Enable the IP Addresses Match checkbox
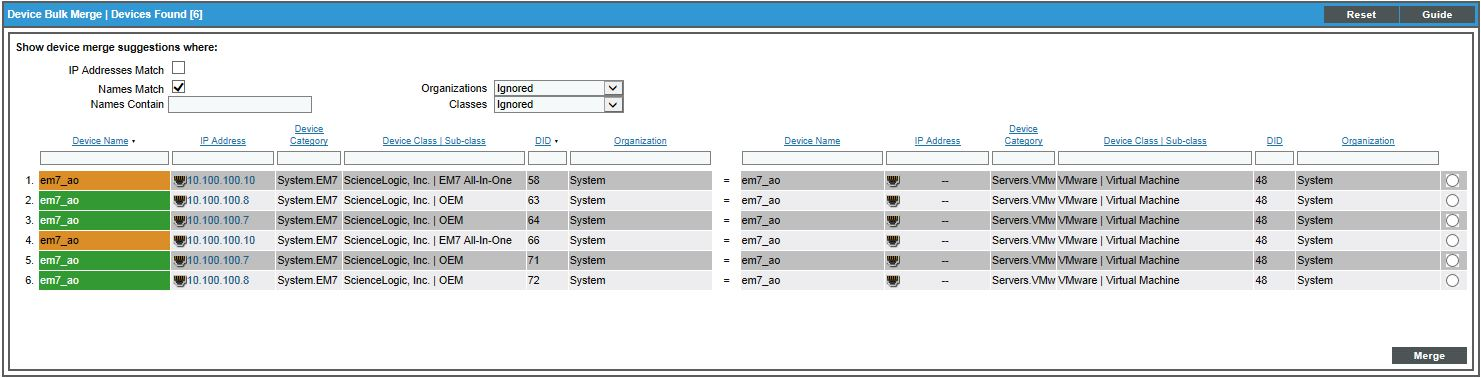 pyautogui.click(x=178, y=68)
